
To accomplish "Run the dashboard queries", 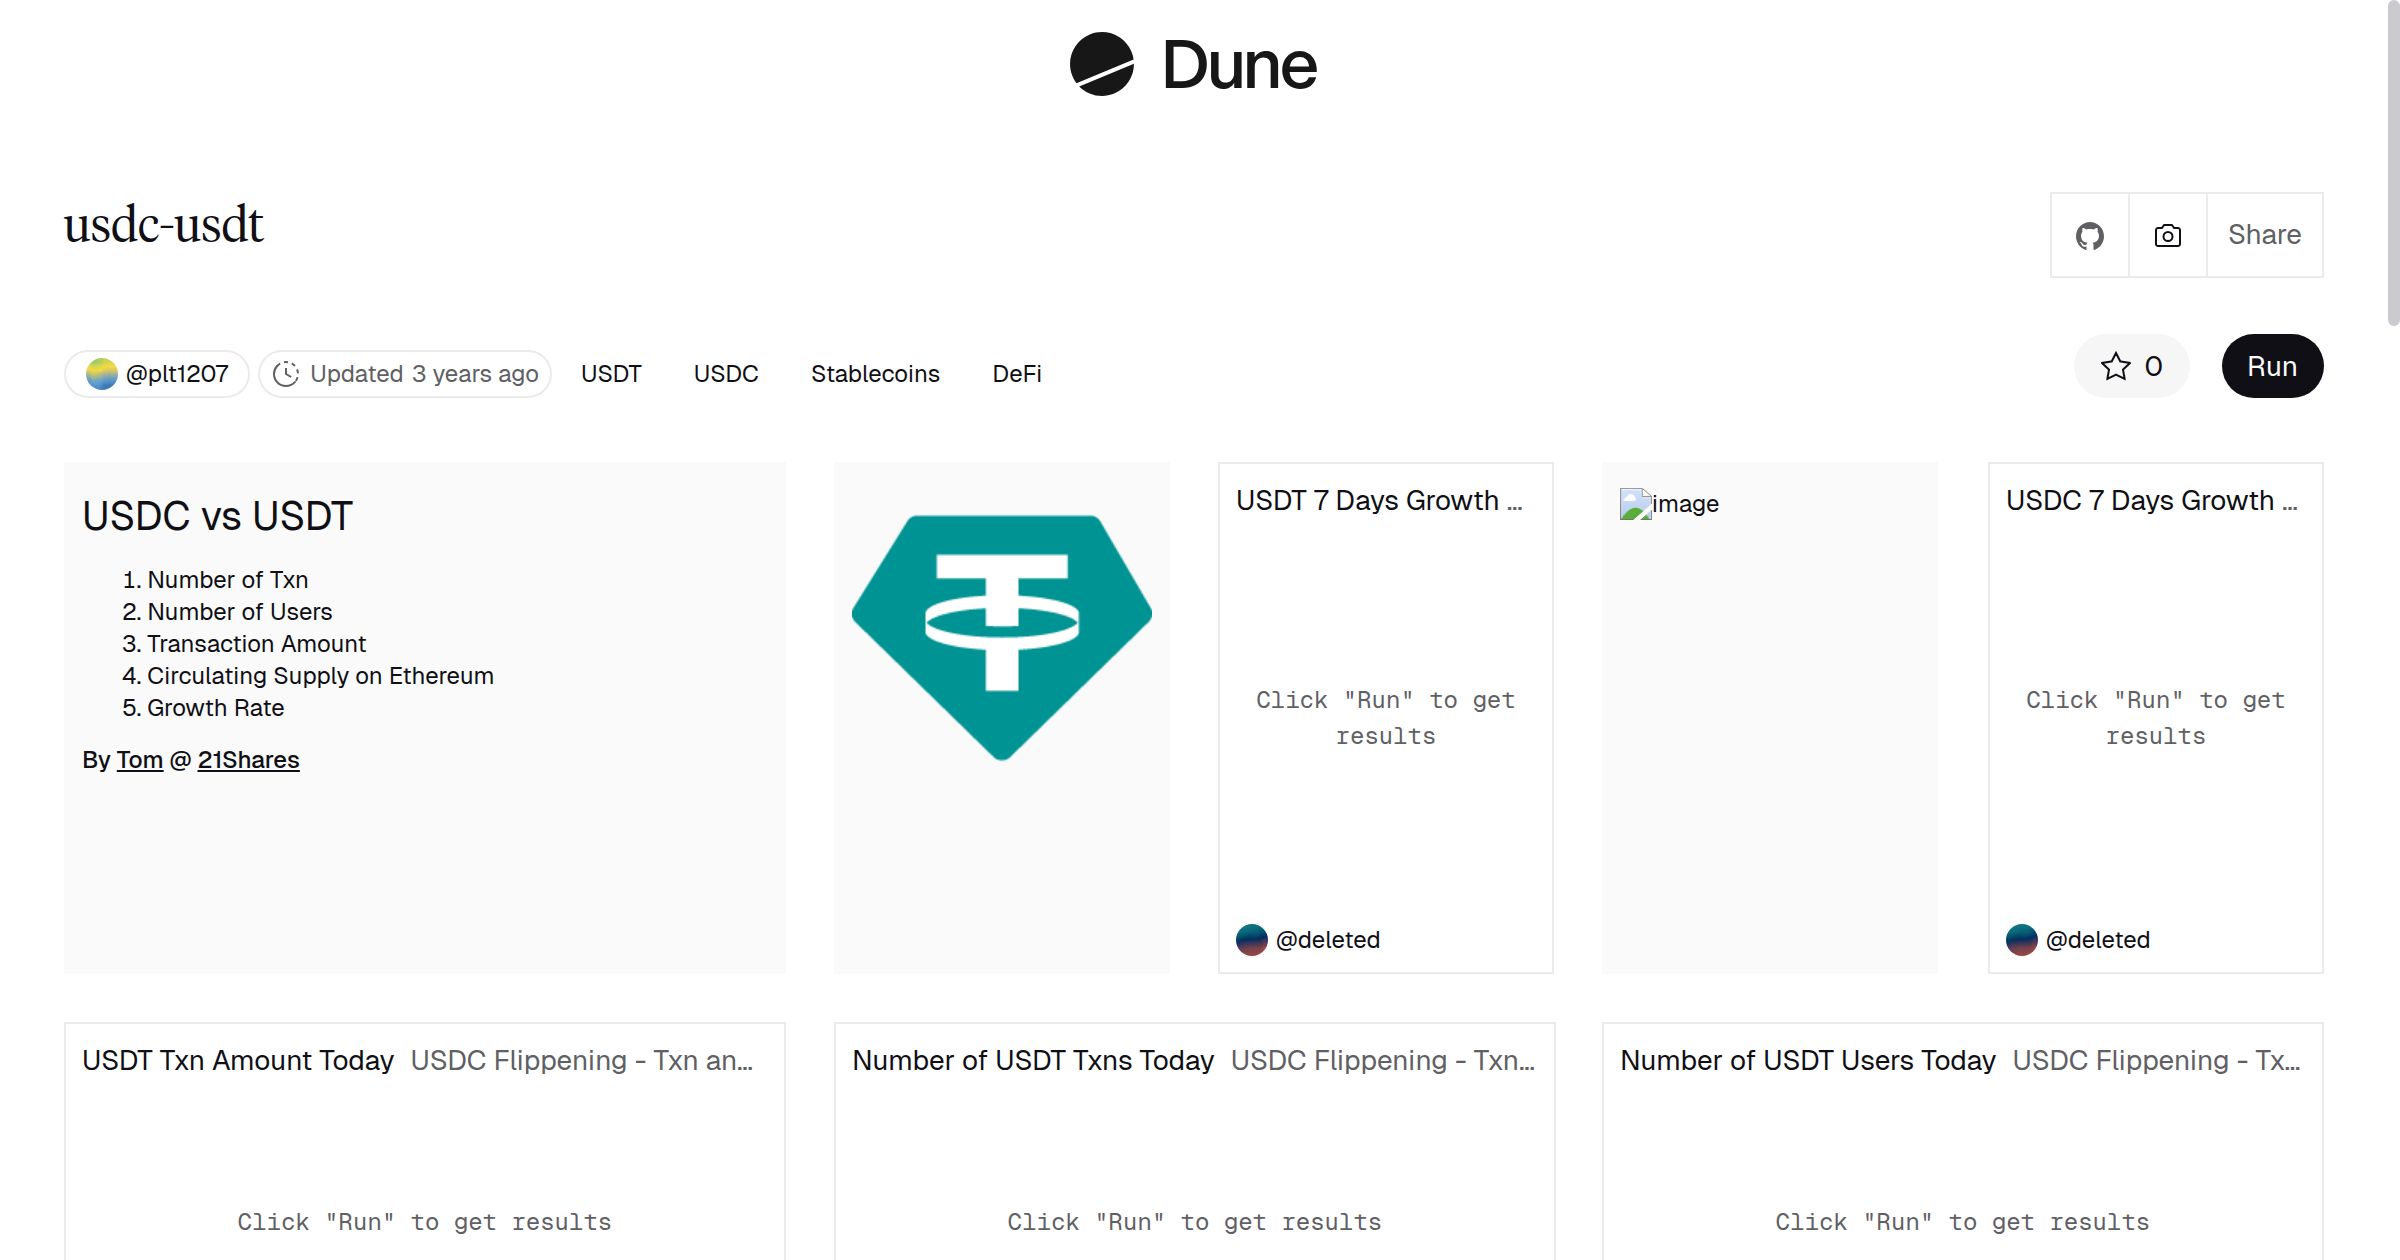I will coord(2271,366).
